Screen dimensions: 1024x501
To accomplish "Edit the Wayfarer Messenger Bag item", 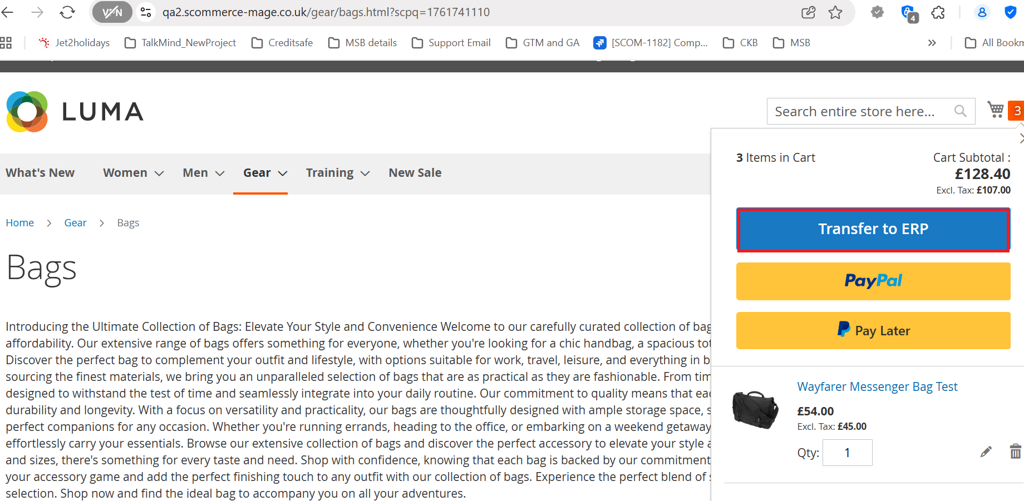I will point(986,452).
